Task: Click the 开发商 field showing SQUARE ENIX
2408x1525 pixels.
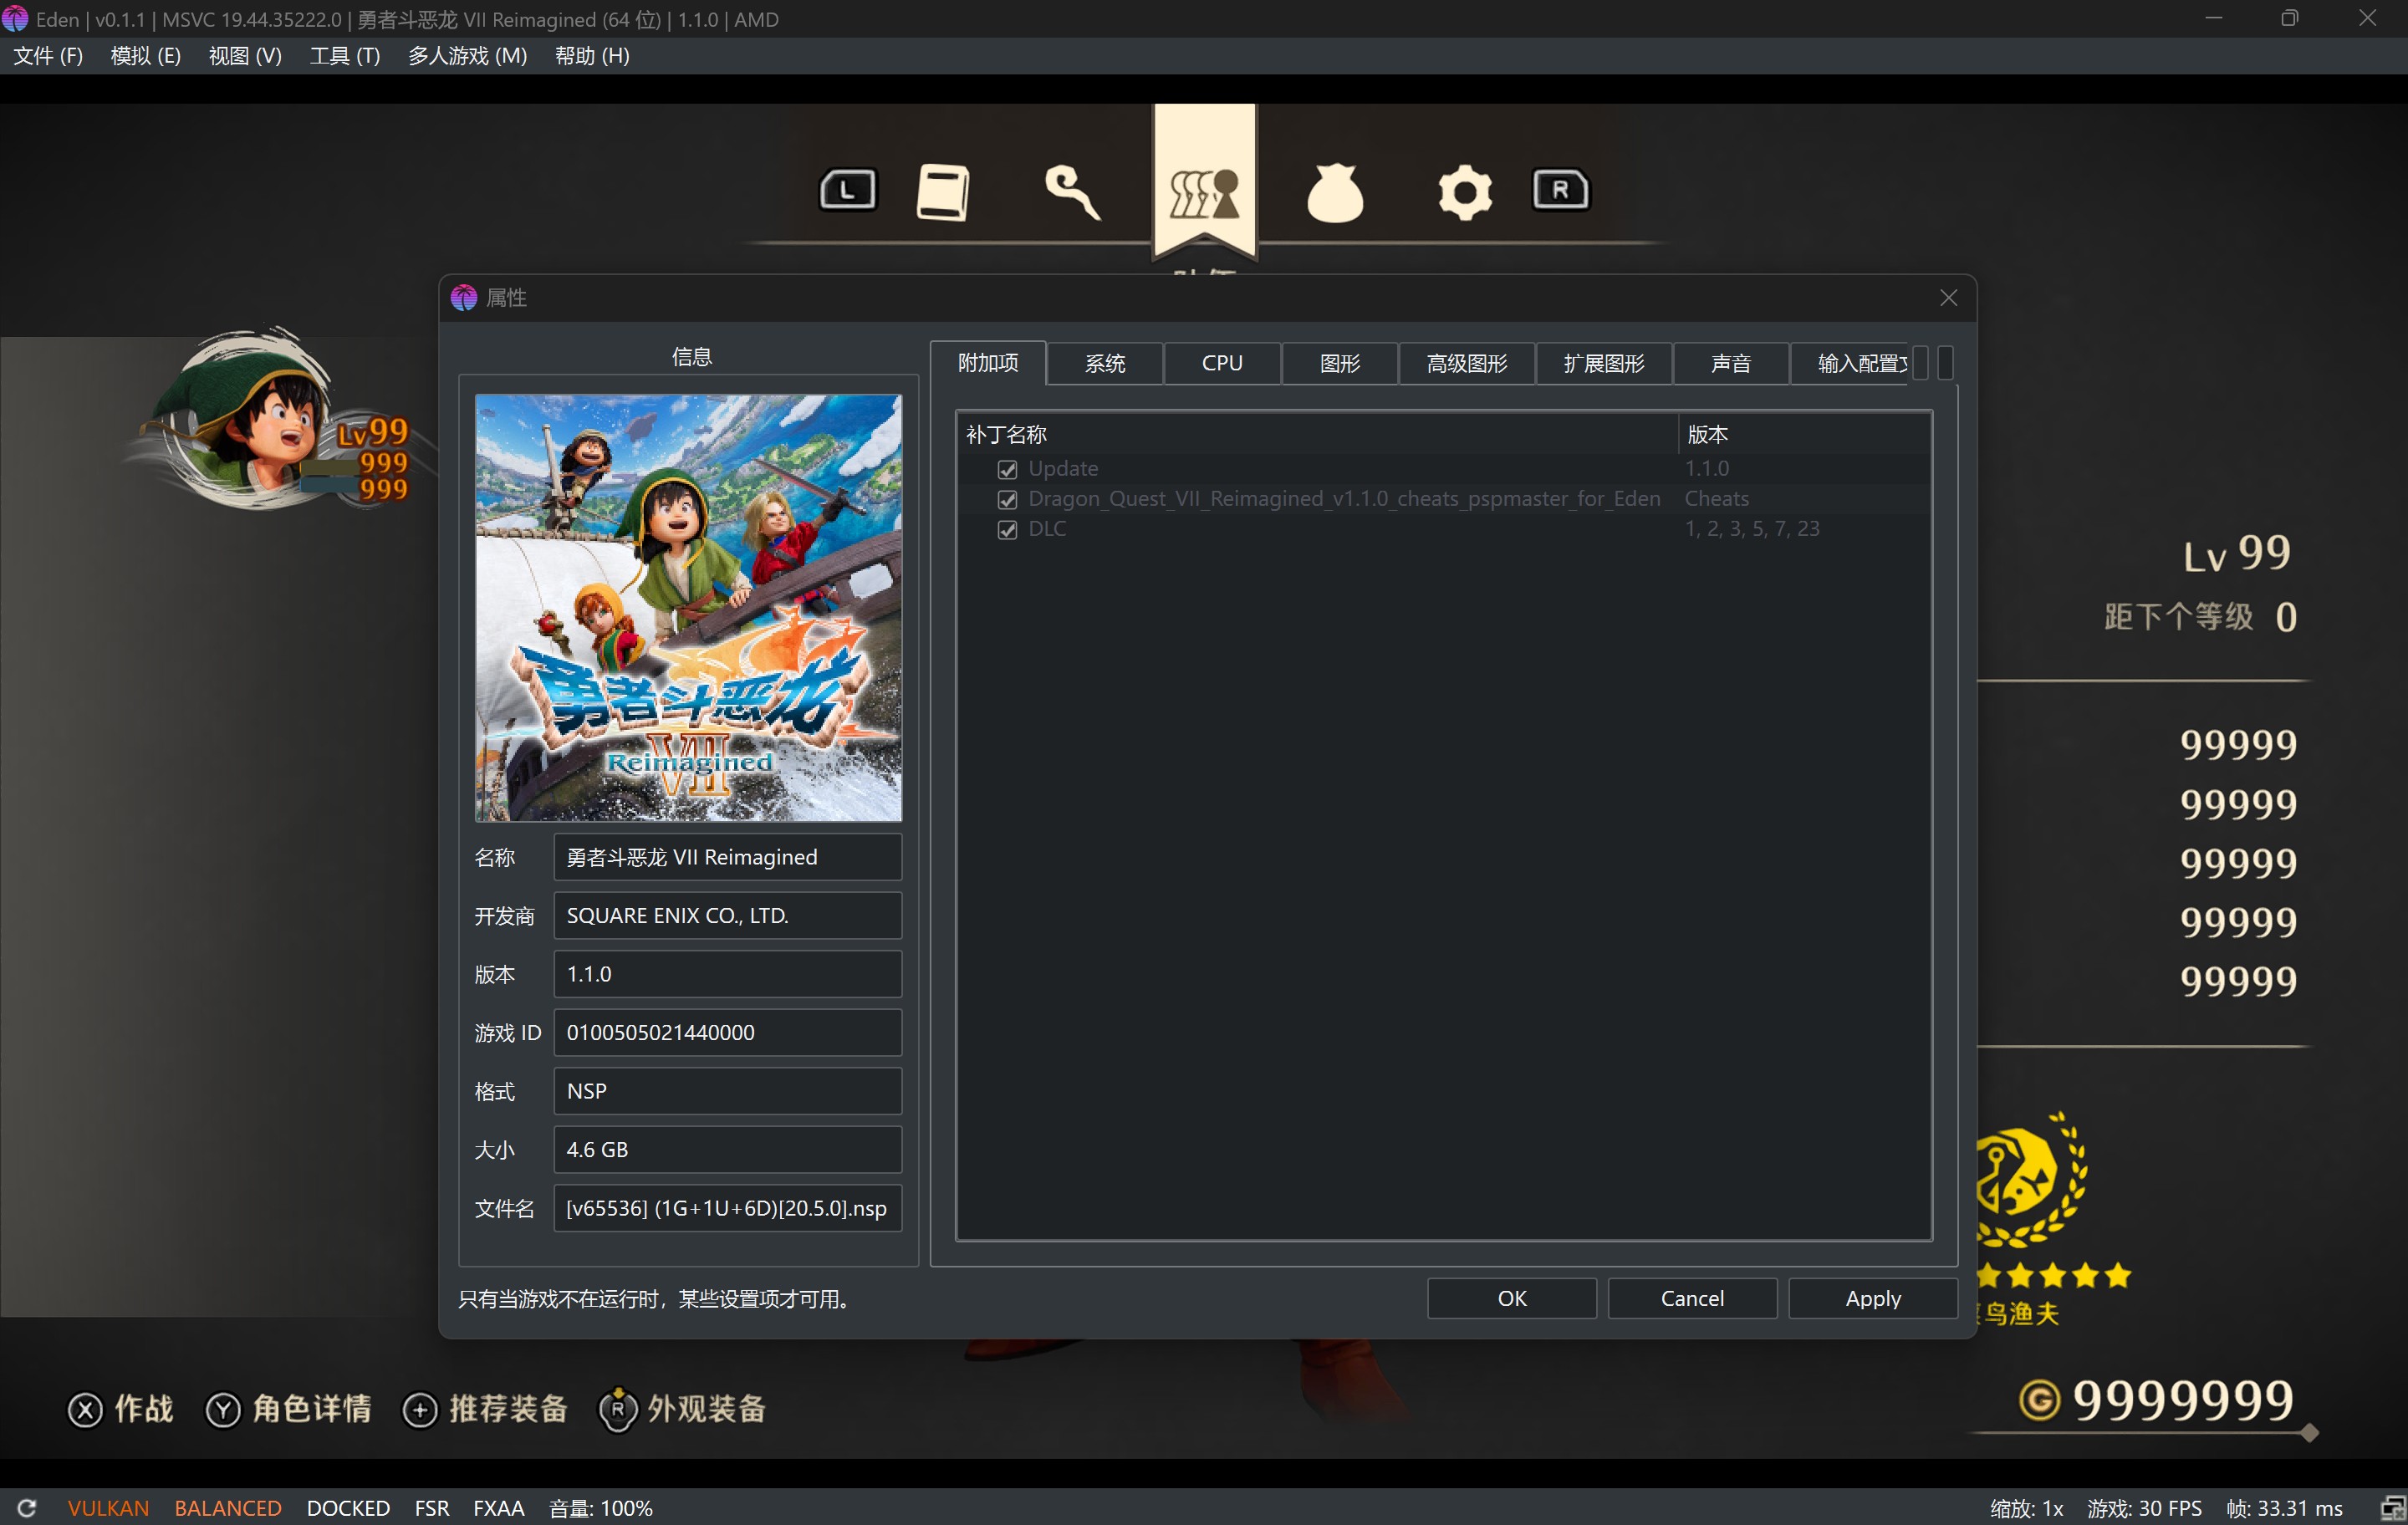Action: [727, 915]
